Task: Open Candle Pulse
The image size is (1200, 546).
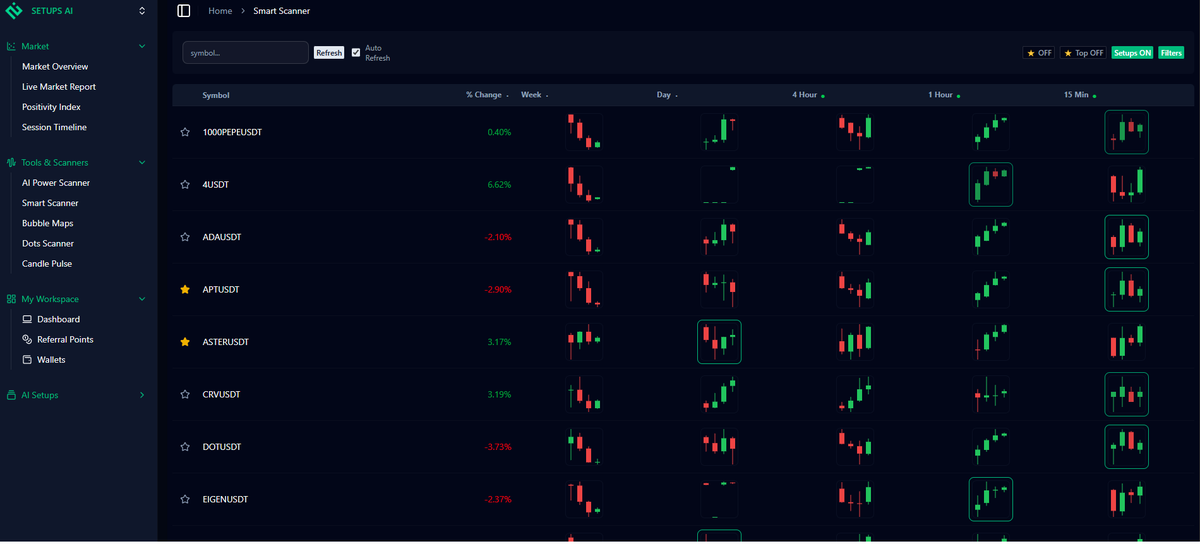Action: click(47, 264)
